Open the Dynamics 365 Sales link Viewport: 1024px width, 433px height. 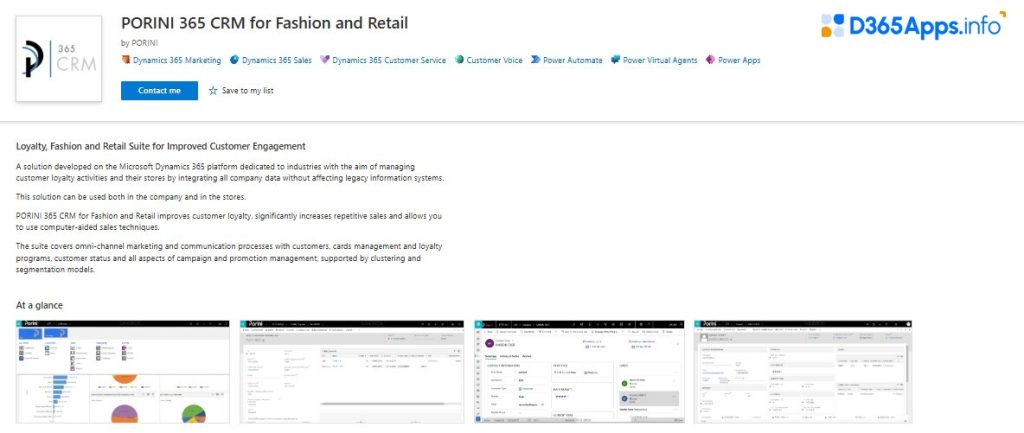point(277,60)
